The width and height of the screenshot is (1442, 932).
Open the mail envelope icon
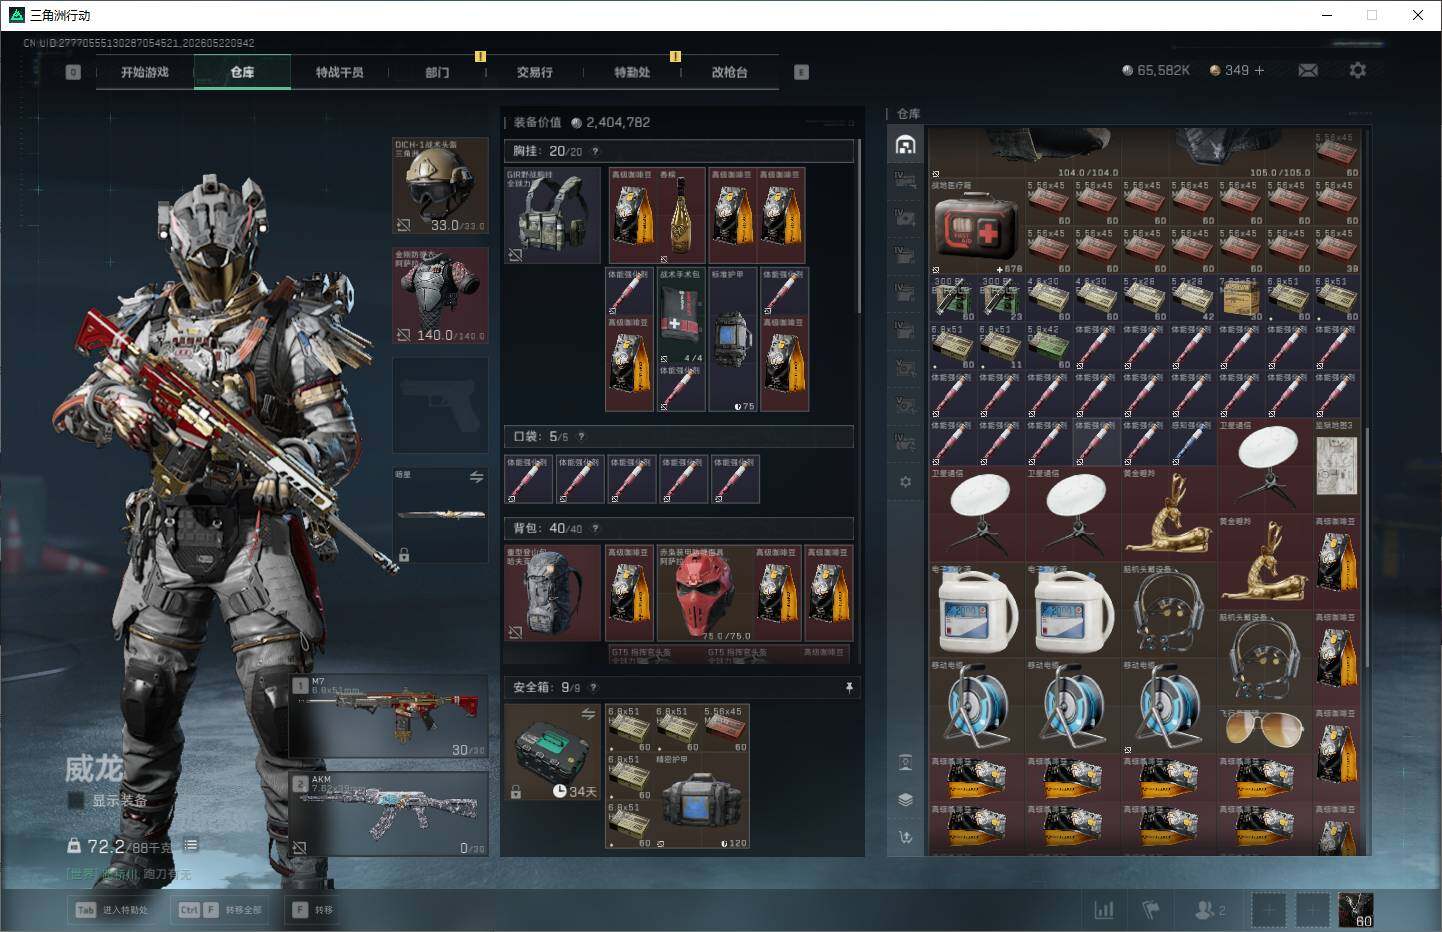(1307, 71)
